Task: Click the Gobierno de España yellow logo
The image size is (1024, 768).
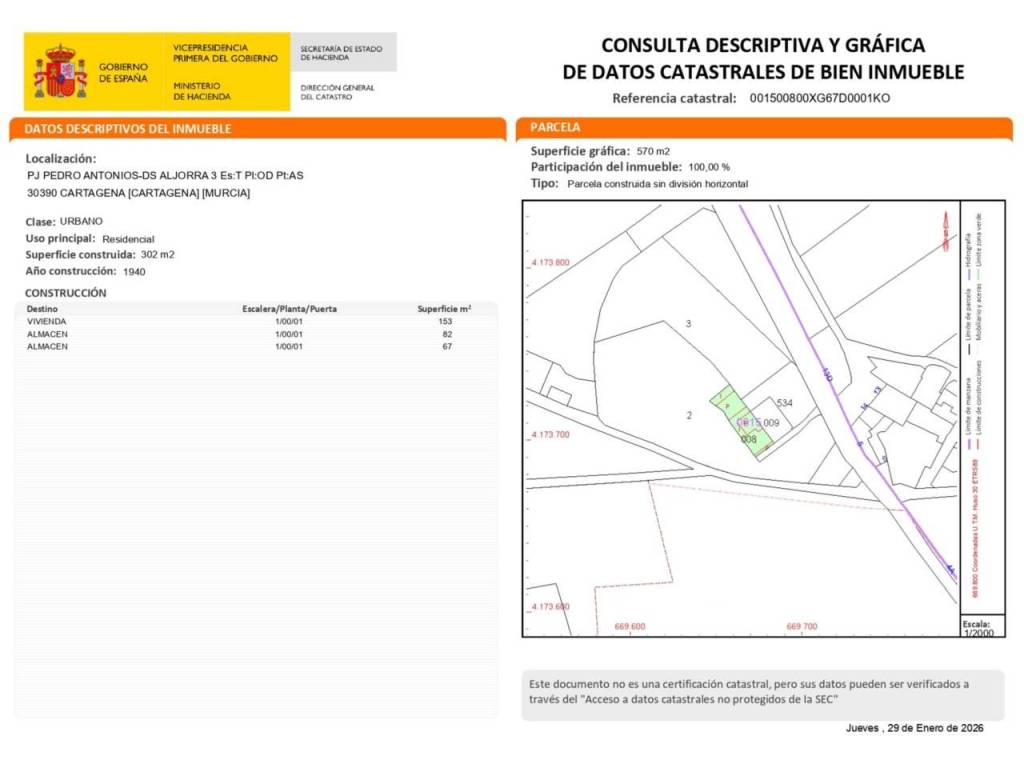Action: point(93,72)
